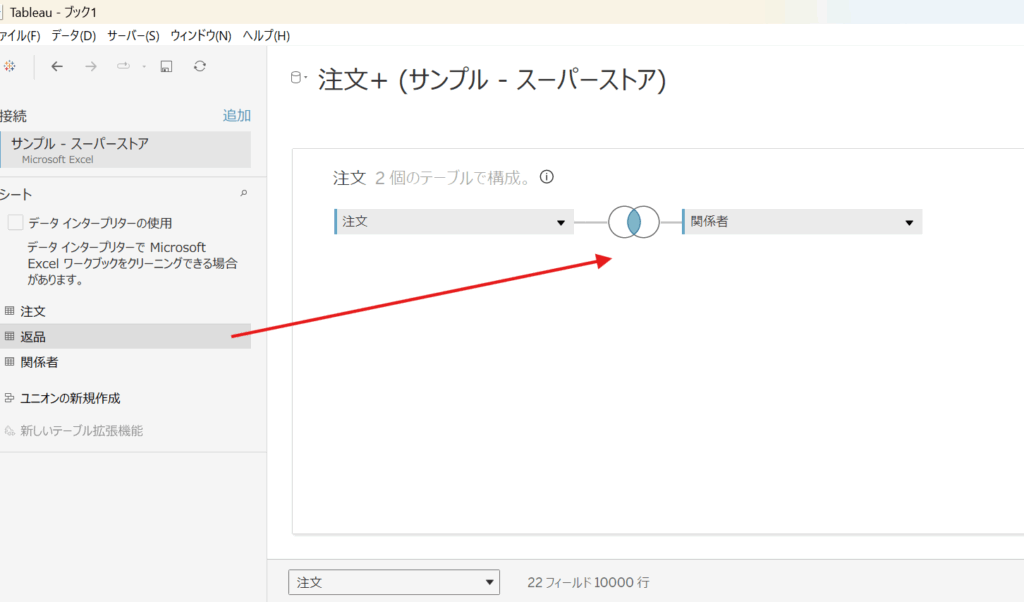
Task: Click the sheet search magnifier icon
Action: 243,193
